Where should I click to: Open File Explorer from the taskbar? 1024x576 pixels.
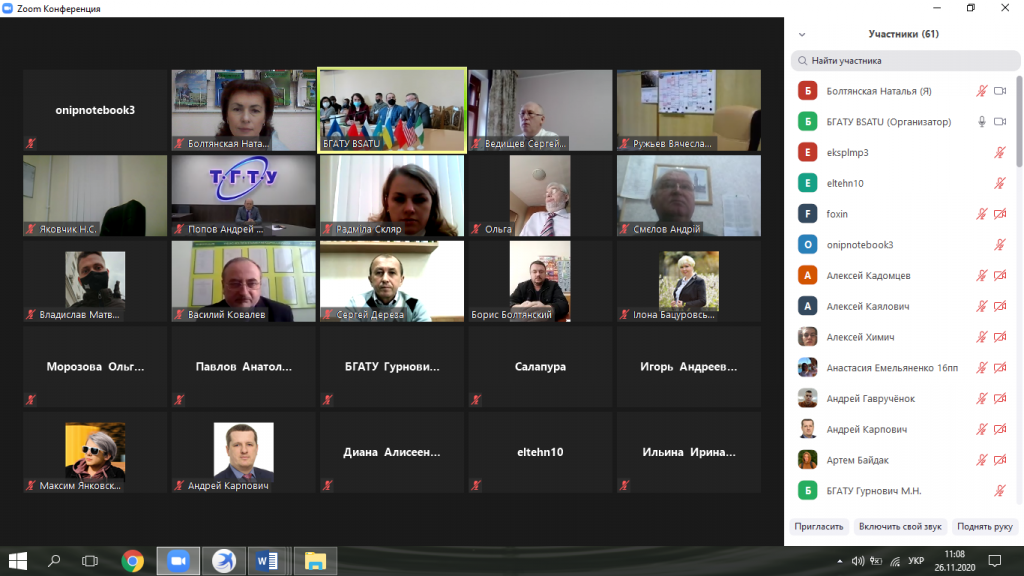(x=315, y=561)
